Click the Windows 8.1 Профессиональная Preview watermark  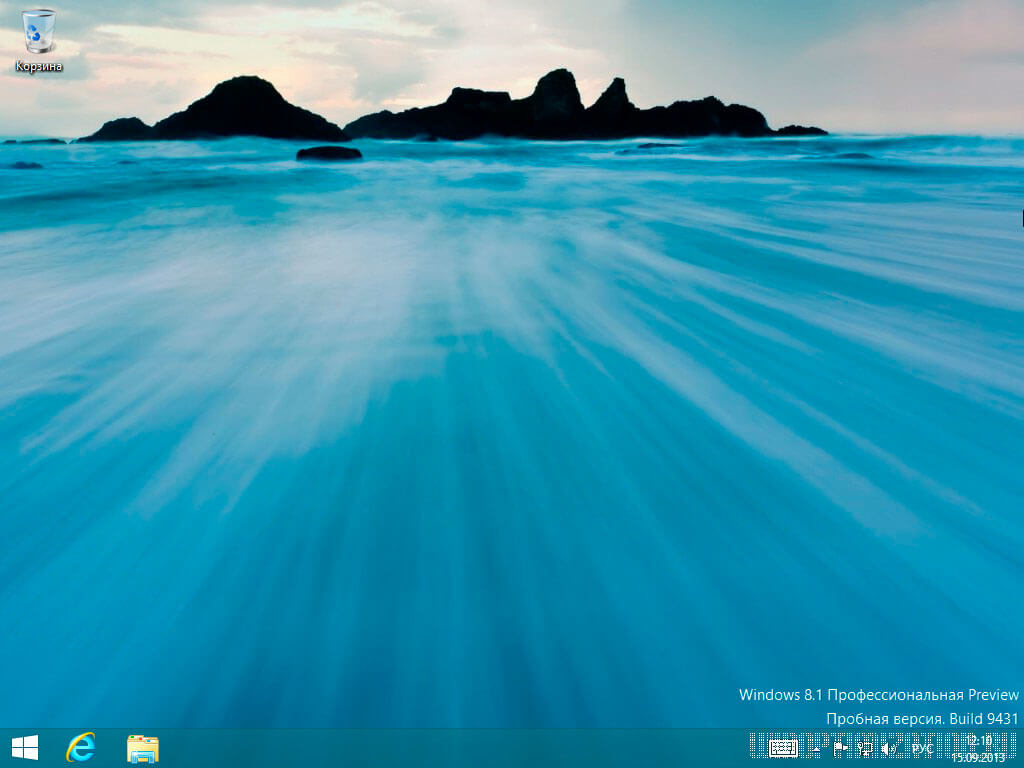878,694
